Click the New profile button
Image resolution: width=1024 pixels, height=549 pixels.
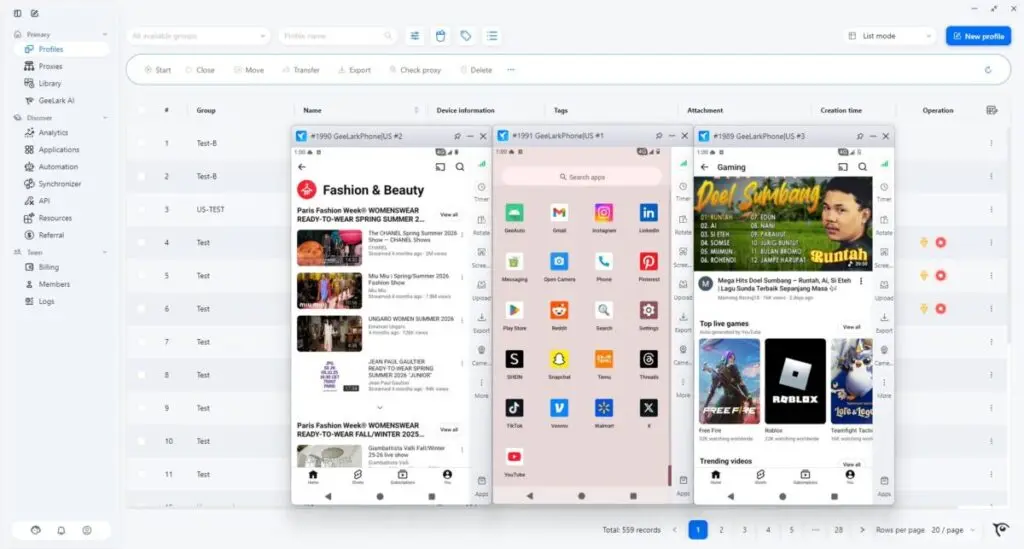[x=978, y=36]
